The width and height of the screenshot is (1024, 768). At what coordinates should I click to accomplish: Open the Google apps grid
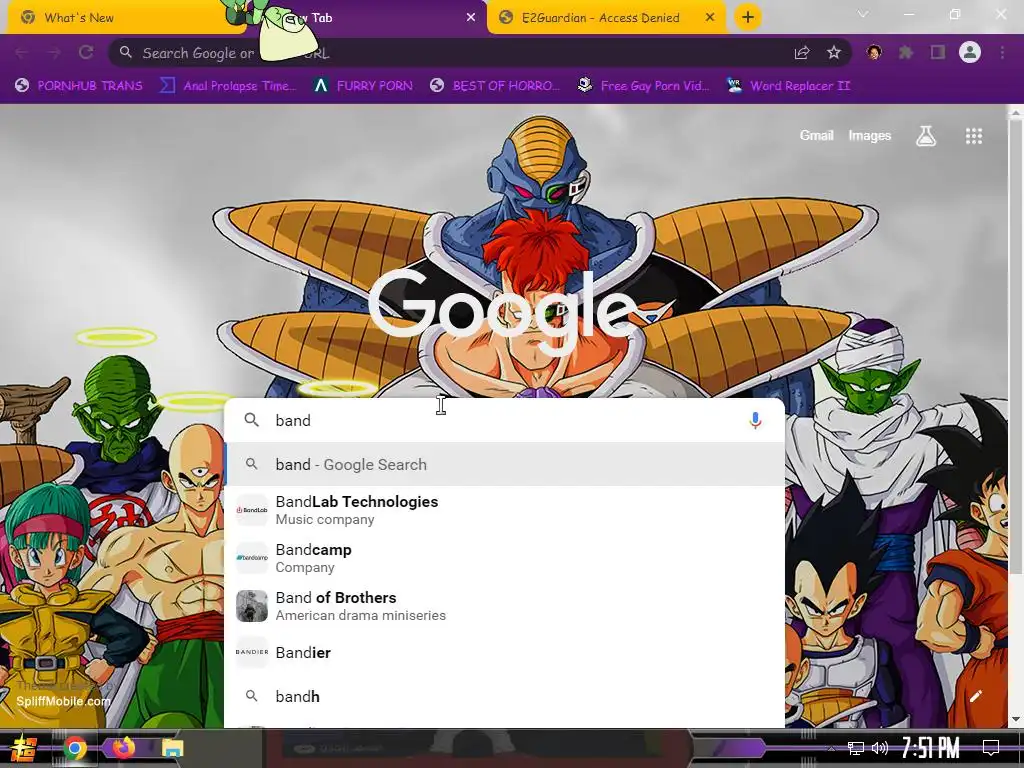point(974,136)
